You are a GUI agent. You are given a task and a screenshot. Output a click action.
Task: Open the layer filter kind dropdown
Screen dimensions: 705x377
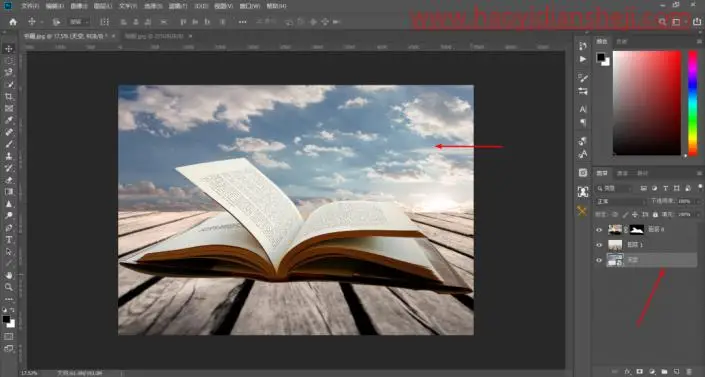[615, 188]
